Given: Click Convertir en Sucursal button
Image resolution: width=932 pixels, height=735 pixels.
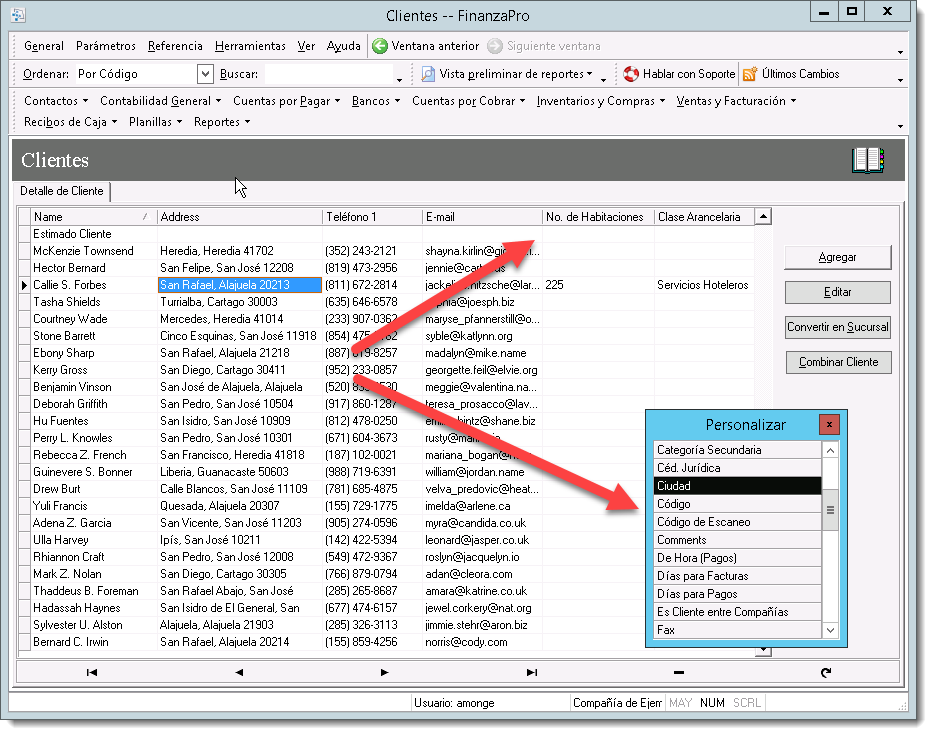Looking at the screenshot, I should click(837, 327).
